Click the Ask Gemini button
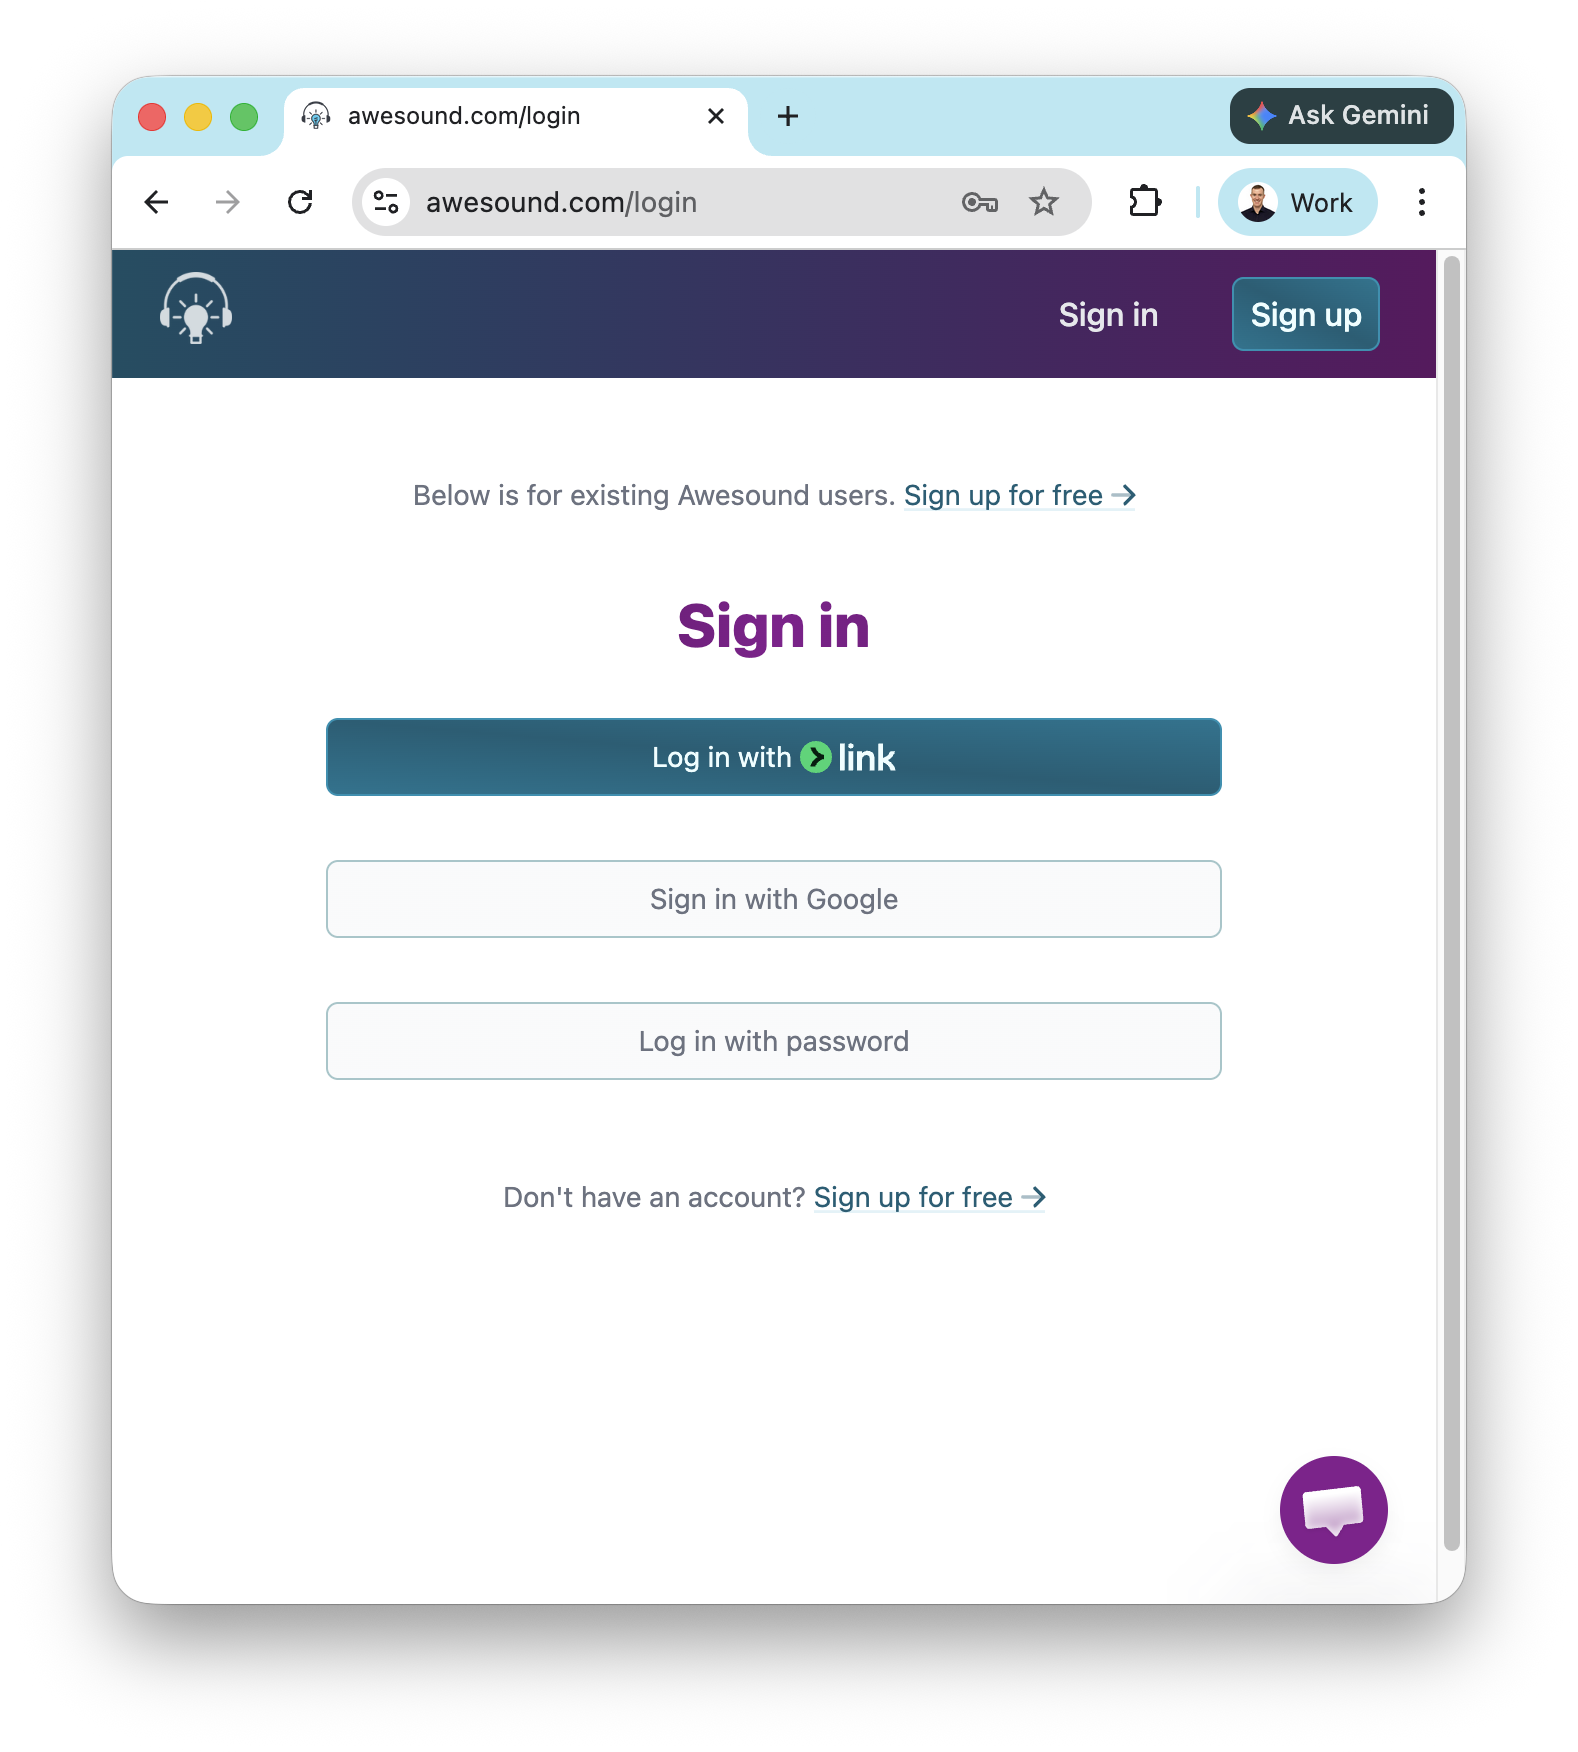1578x1752 pixels. [1341, 116]
